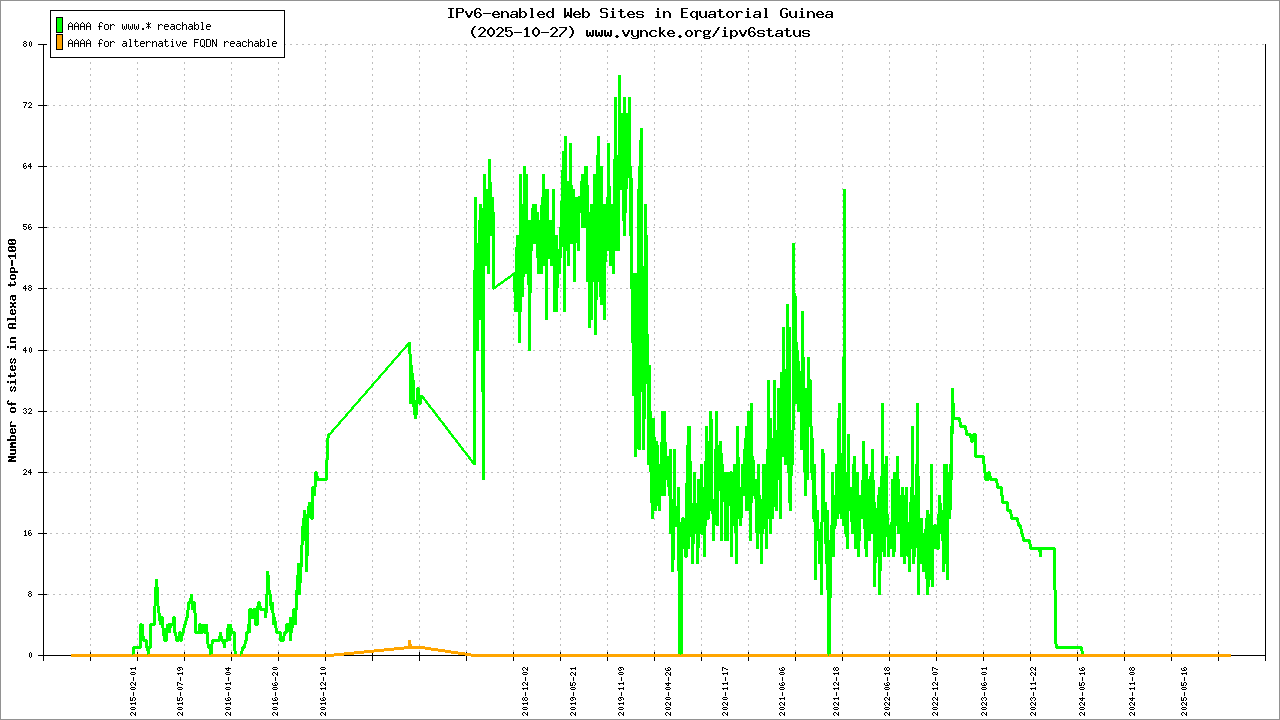Screen dimensions: 1280x720
Task: Click the green legend swatch for www.* reachable
Action: click(60, 26)
